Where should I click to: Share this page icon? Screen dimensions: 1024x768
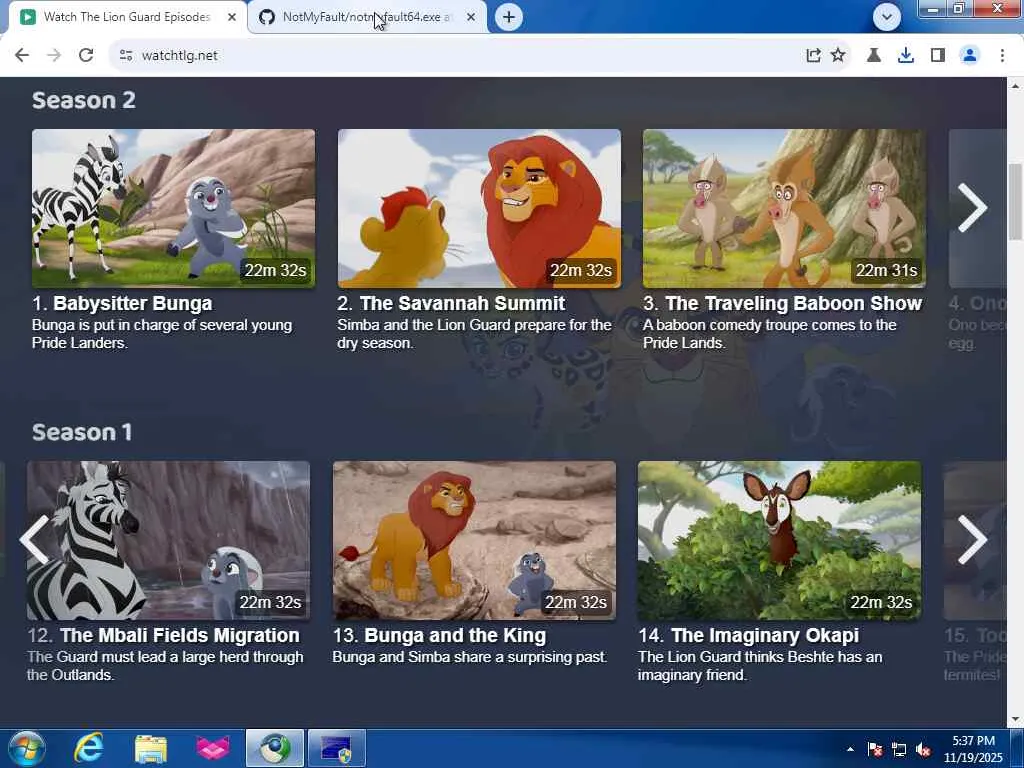tap(813, 56)
